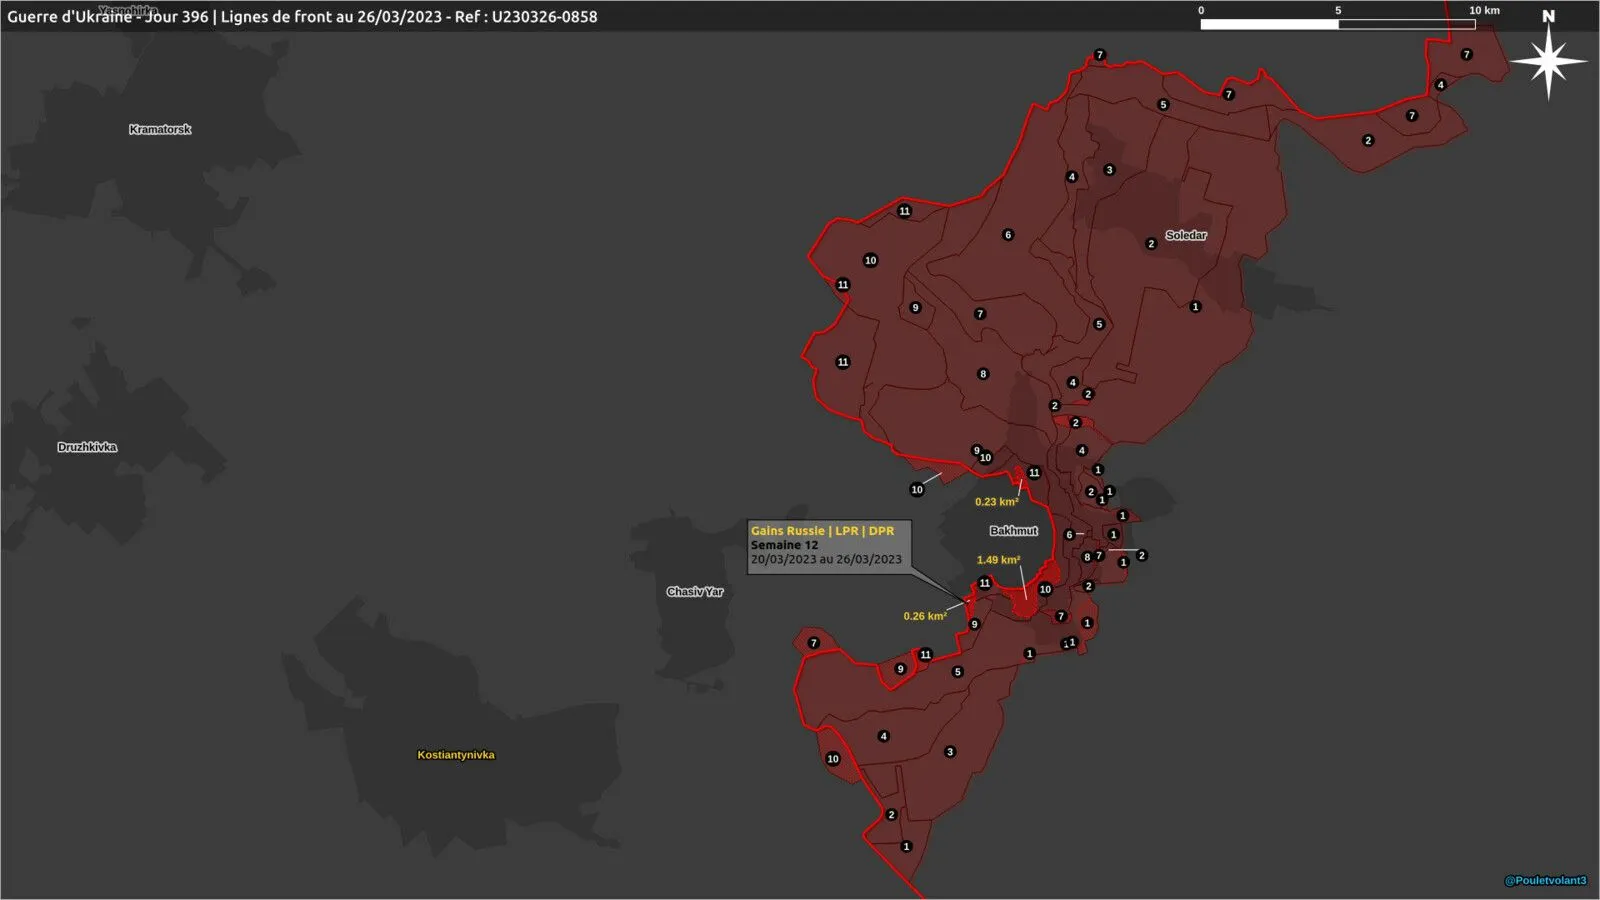The image size is (1600, 900).
Task: Click the Kramatorsk city label
Action: coord(160,129)
